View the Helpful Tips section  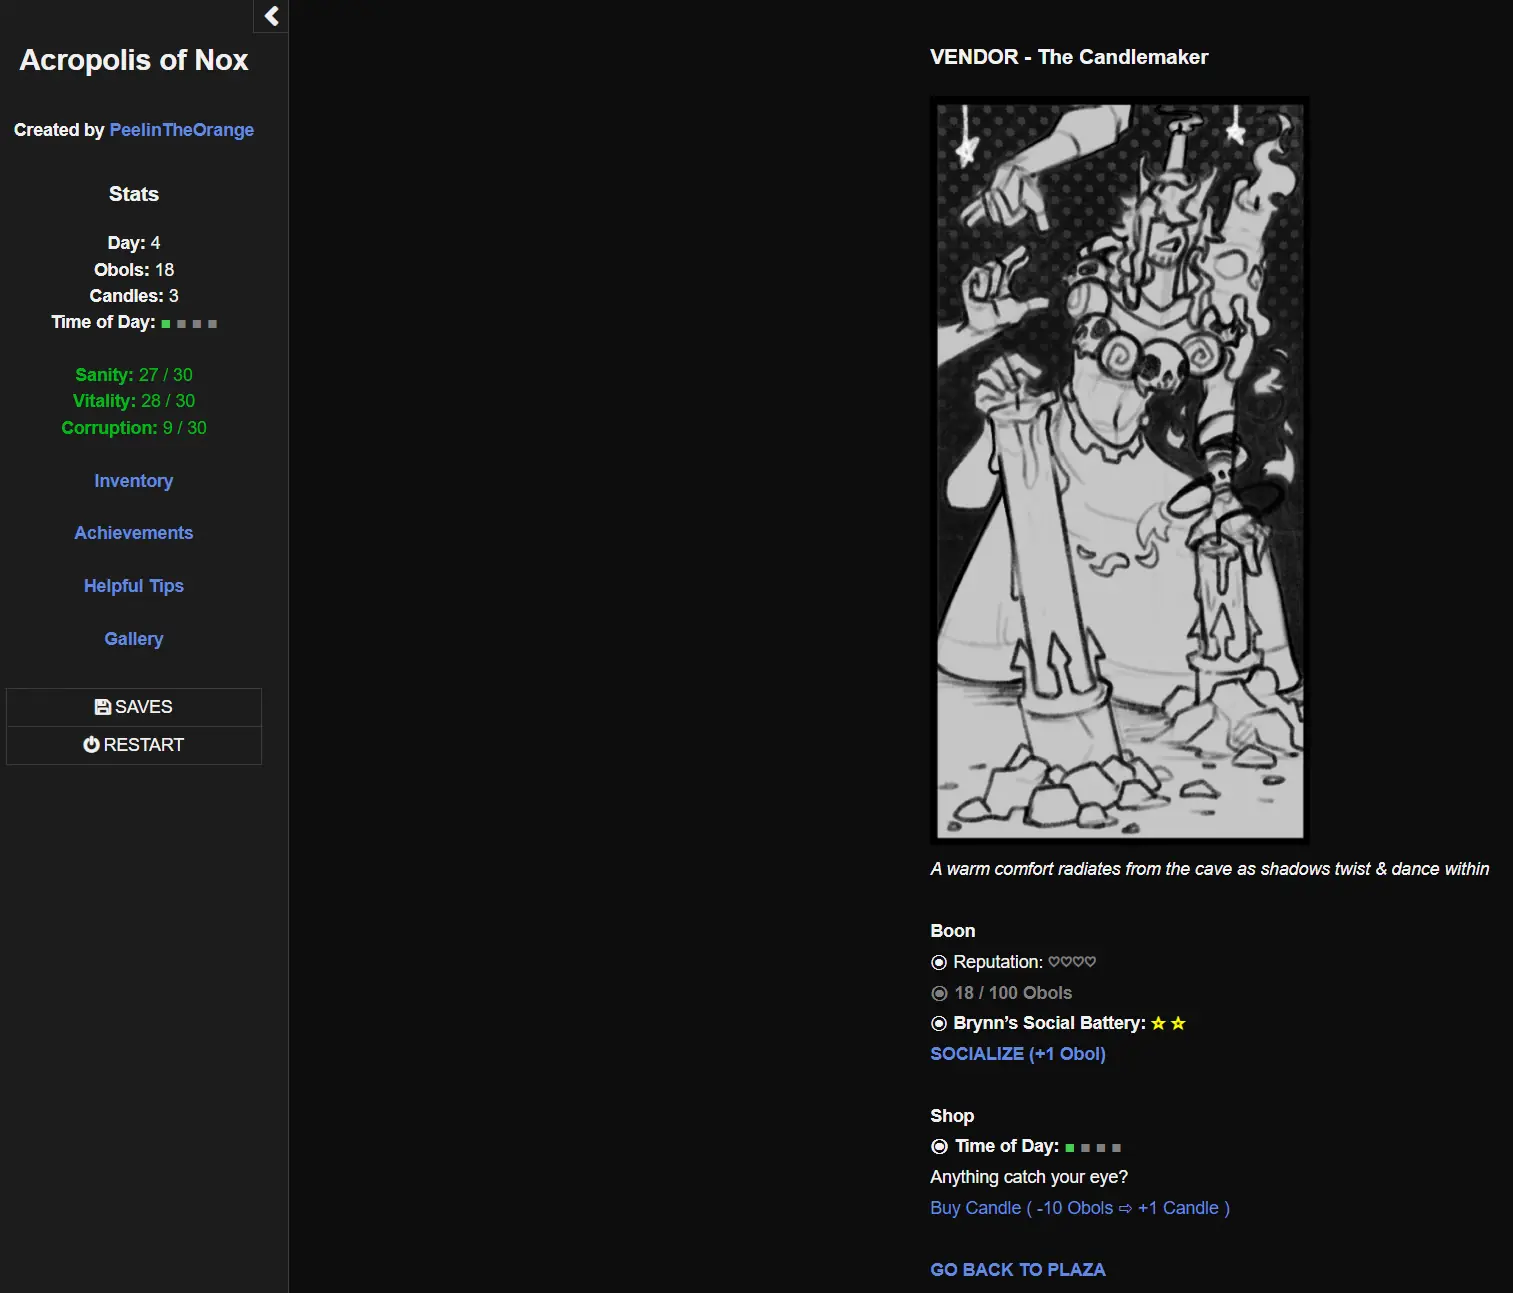pyautogui.click(x=133, y=586)
